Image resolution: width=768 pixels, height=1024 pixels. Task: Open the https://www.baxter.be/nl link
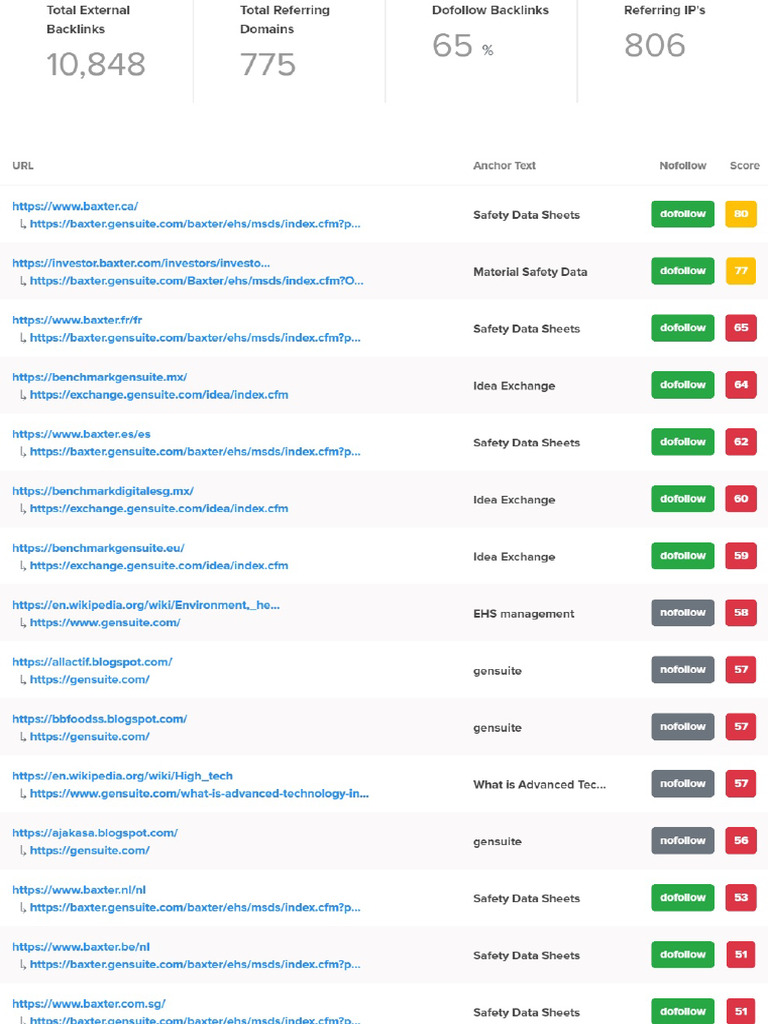pyautogui.click(x=81, y=947)
